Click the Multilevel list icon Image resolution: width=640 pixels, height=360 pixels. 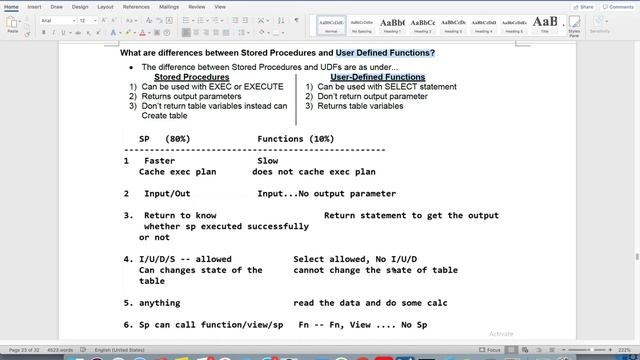coord(216,20)
